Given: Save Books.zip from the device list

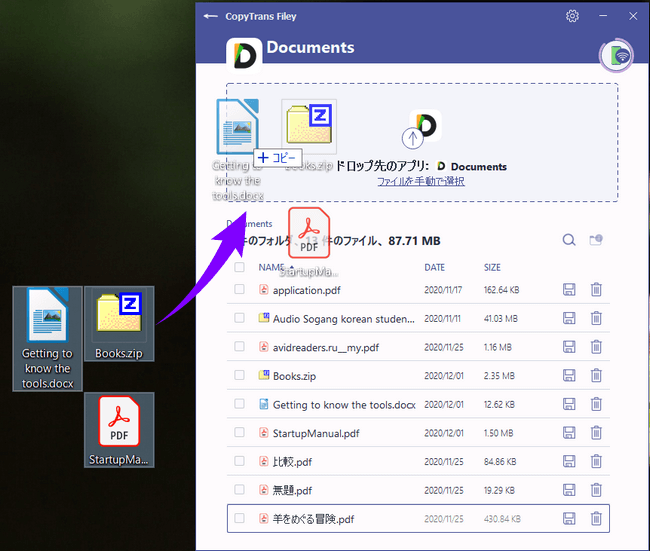Looking at the screenshot, I should [x=569, y=375].
